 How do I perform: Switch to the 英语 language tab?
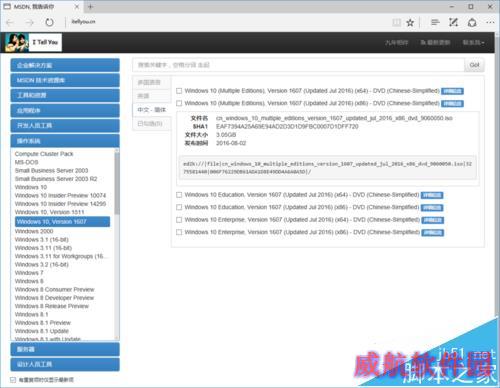[152, 96]
